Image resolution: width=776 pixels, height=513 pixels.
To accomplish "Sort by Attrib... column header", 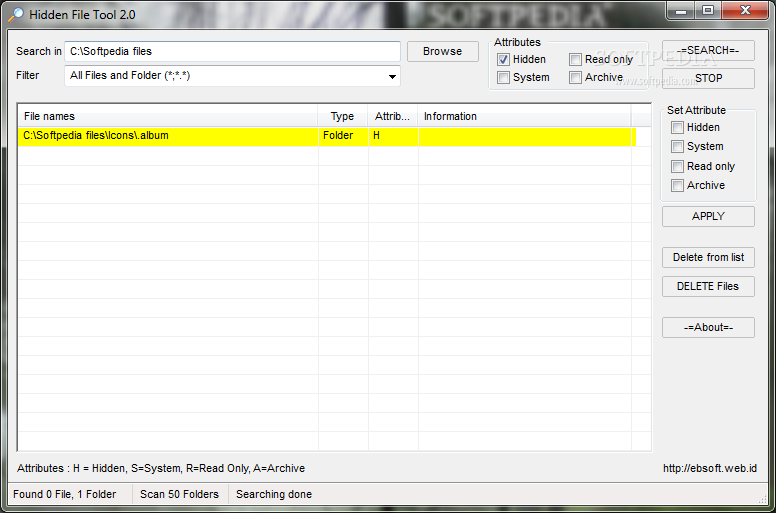I will [392, 116].
